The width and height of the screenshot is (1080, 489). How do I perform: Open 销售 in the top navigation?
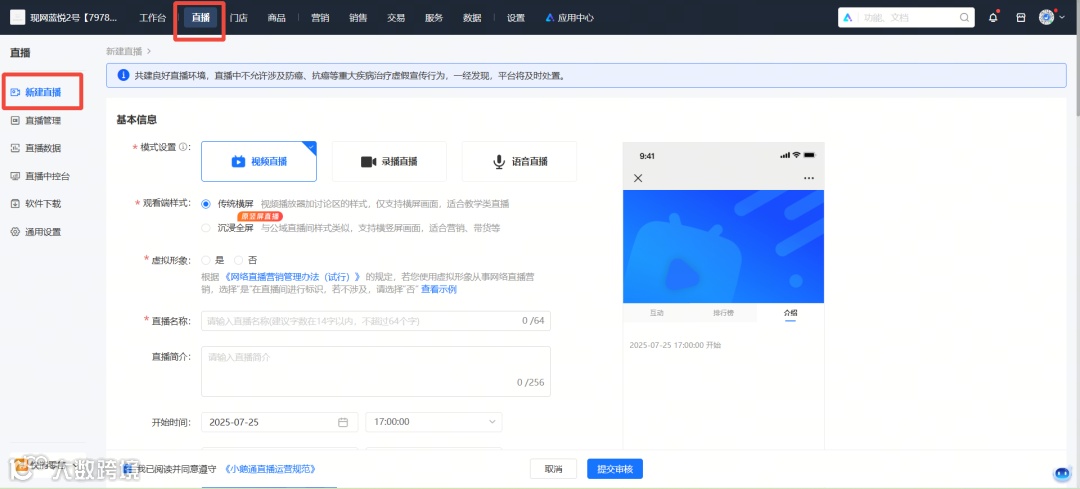(358, 18)
